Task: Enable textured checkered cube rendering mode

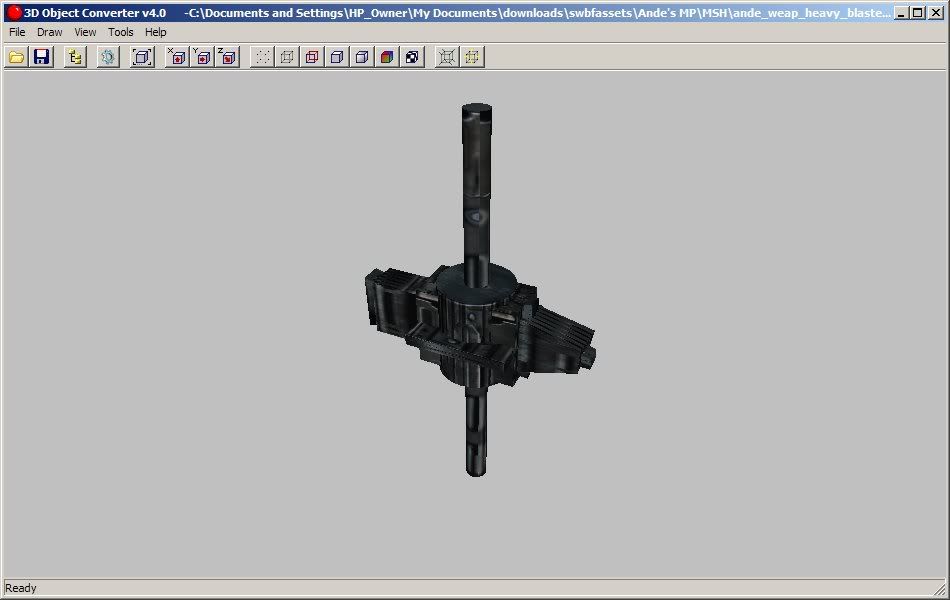Action: [x=412, y=57]
